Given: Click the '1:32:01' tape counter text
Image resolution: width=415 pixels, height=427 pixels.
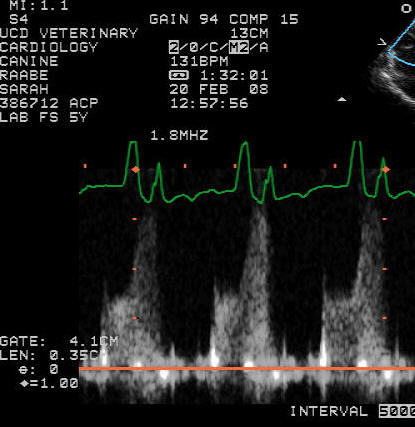Looking at the screenshot, I should pos(234,75).
